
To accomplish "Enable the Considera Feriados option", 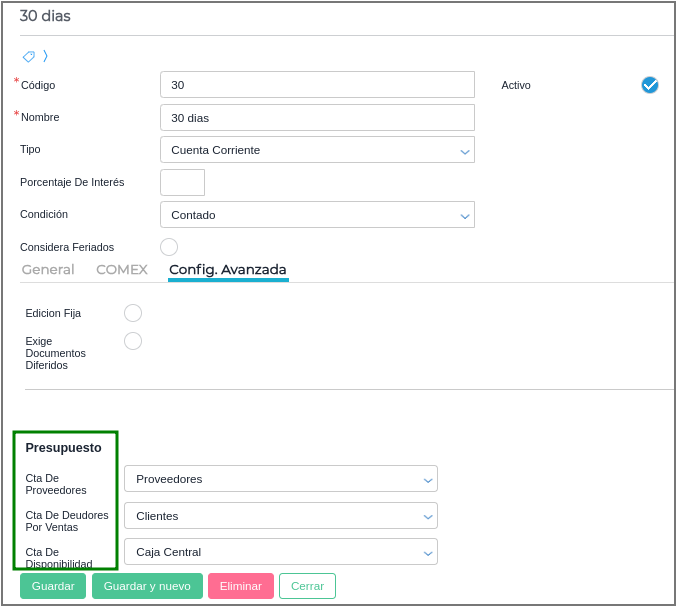I will [169, 247].
